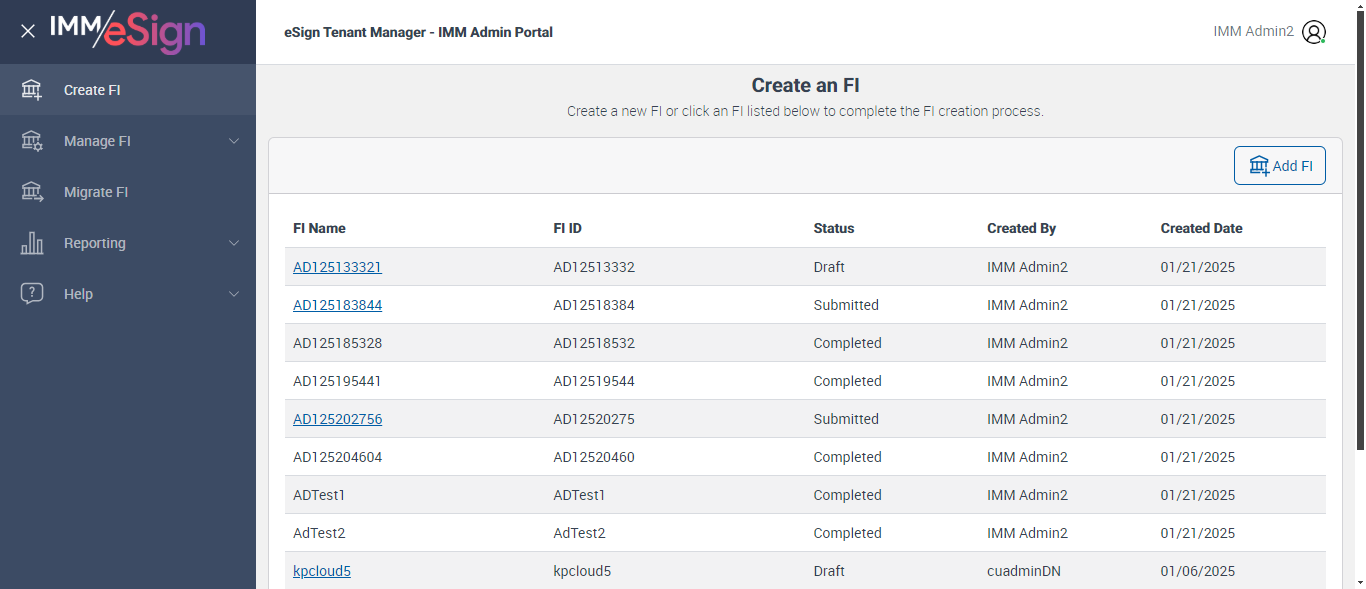
Task: Open the Manage FI menu item
Action: point(128,141)
